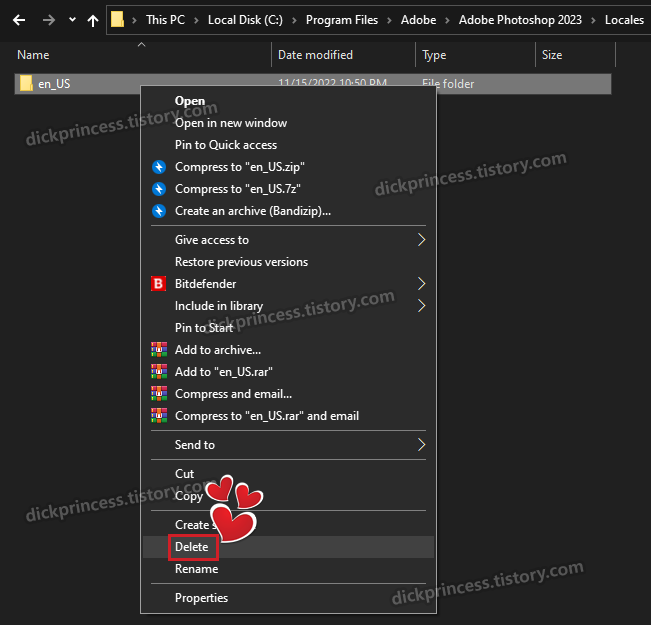Open recent locations dropdown arrow
Viewport: 651px width, 625px height.
pyautogui.click(x=72, y=19)
